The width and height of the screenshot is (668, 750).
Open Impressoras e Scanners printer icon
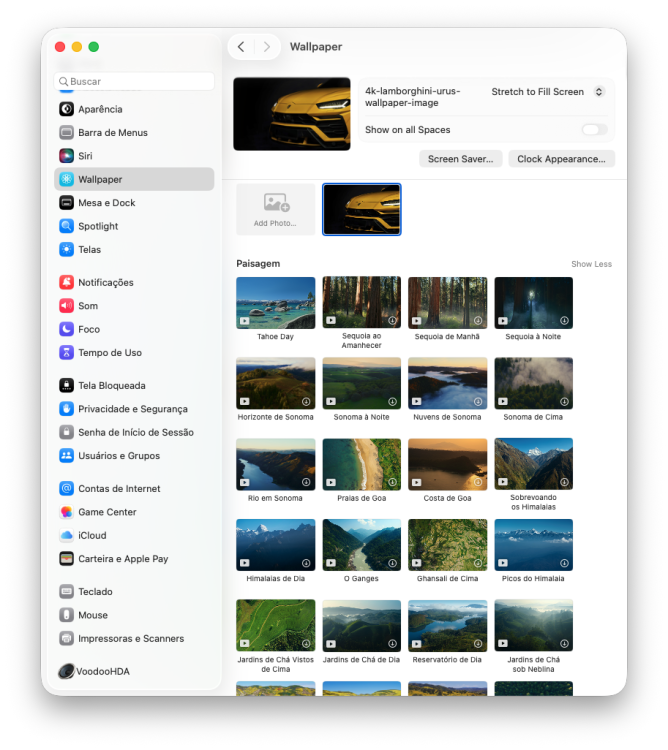point(66,639)
